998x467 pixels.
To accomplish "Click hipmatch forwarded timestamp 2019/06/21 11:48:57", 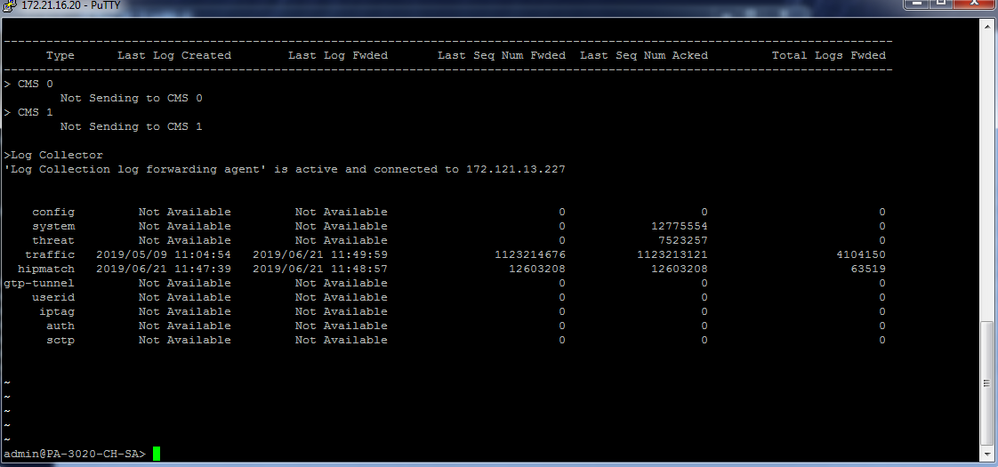I will pyautogui.click(x=320, y=268).
